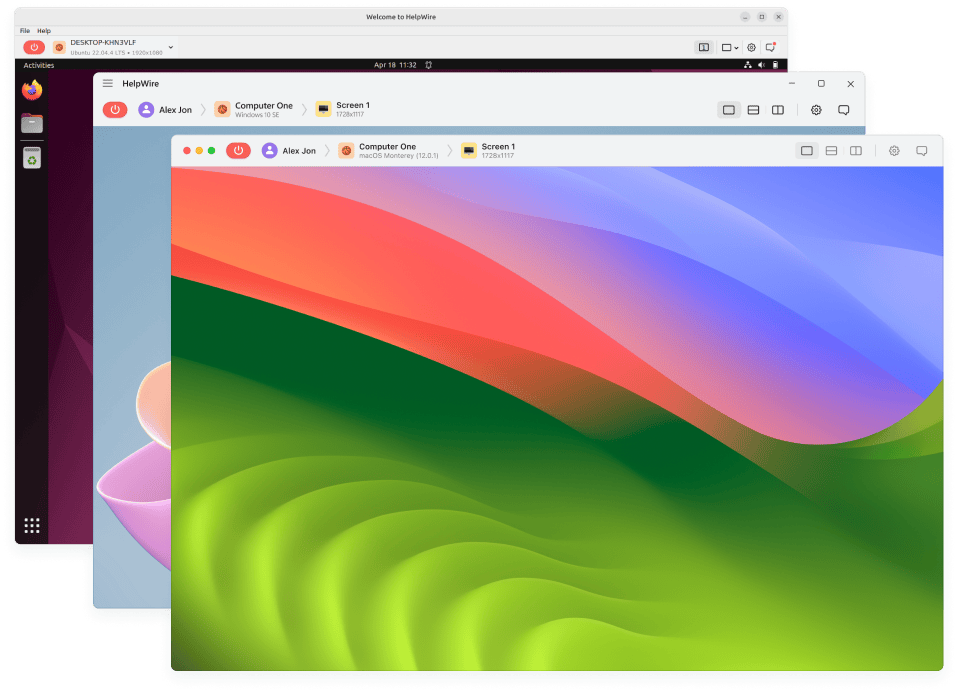Click Screen 1 monitor icon in macOS window
This screenshot has width=958, height=693.
point(469,150)
